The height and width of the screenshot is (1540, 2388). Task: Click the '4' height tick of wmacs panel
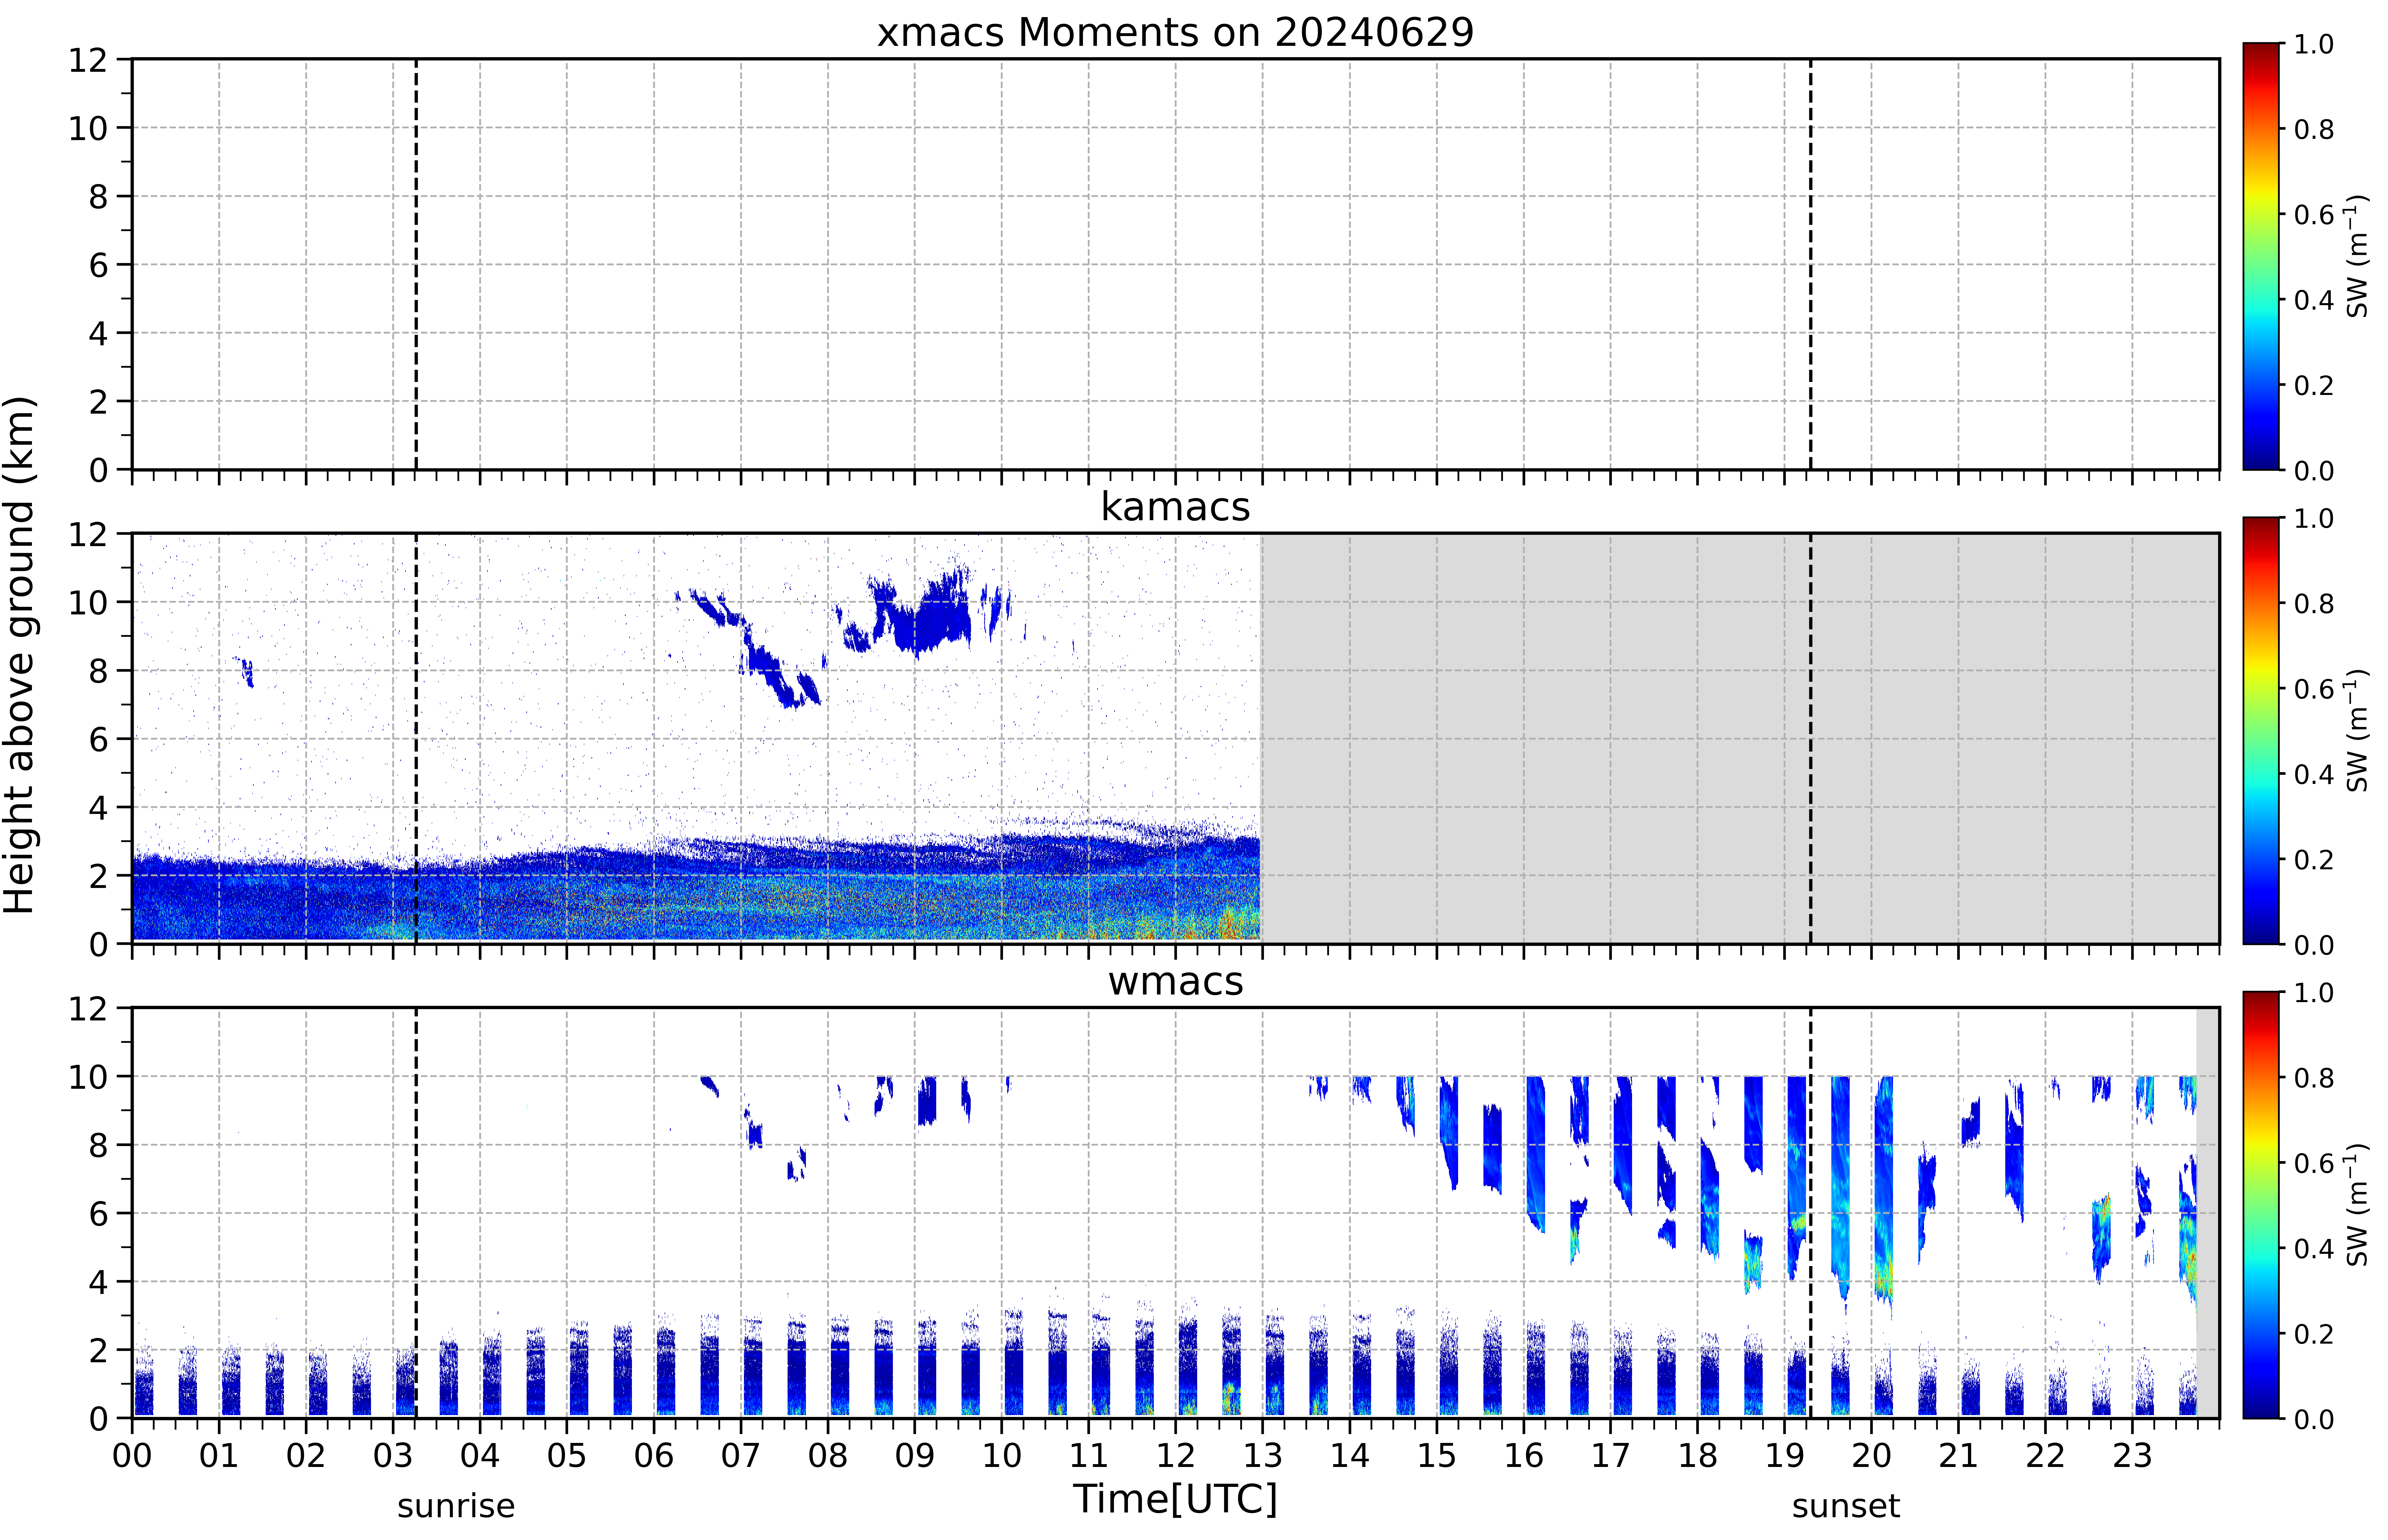pyautogui.click(x=98, y=1282)
